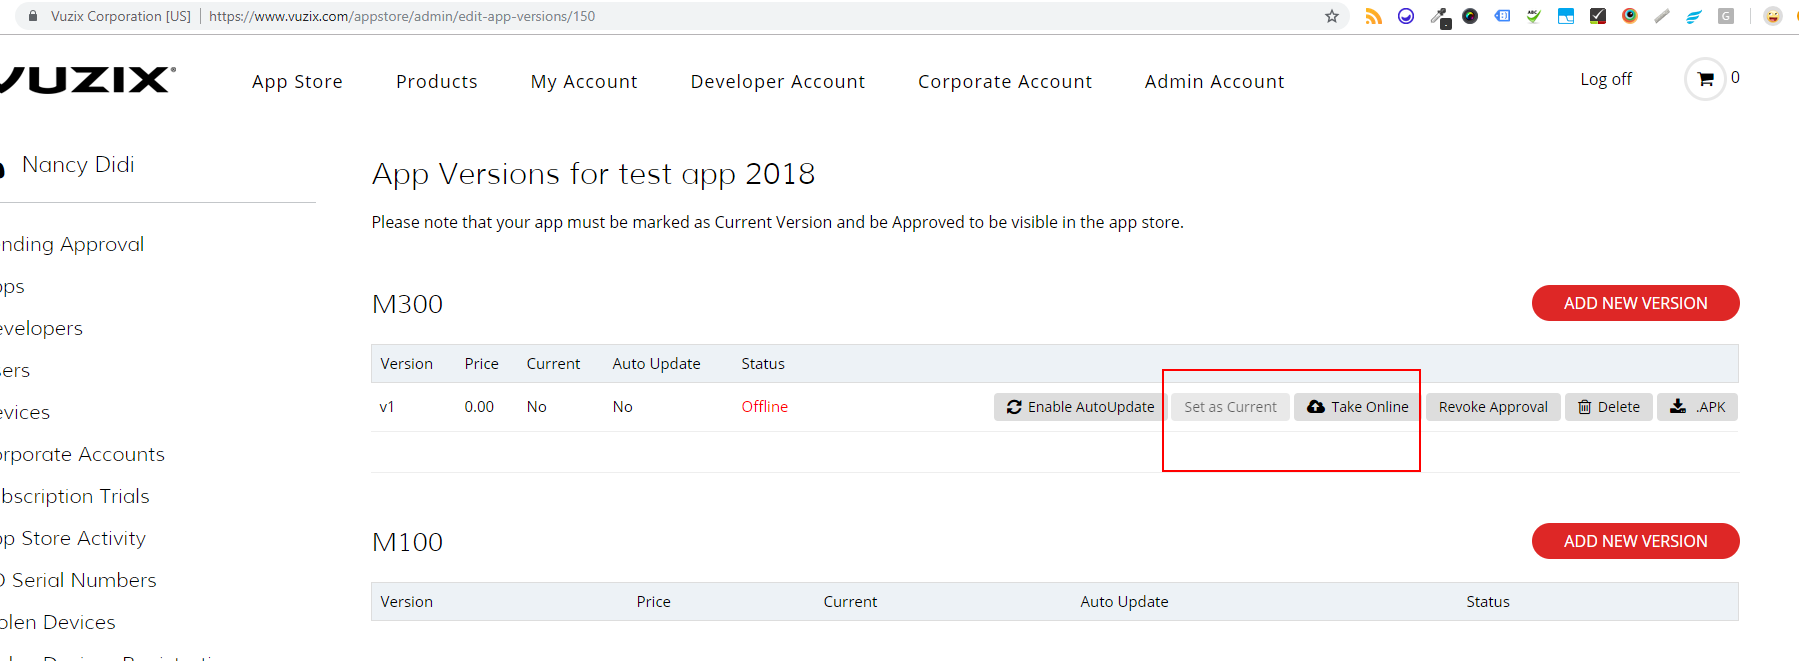Click the Vuzix logo
The image size is (1799, 661).
click(x=88, y=80)
